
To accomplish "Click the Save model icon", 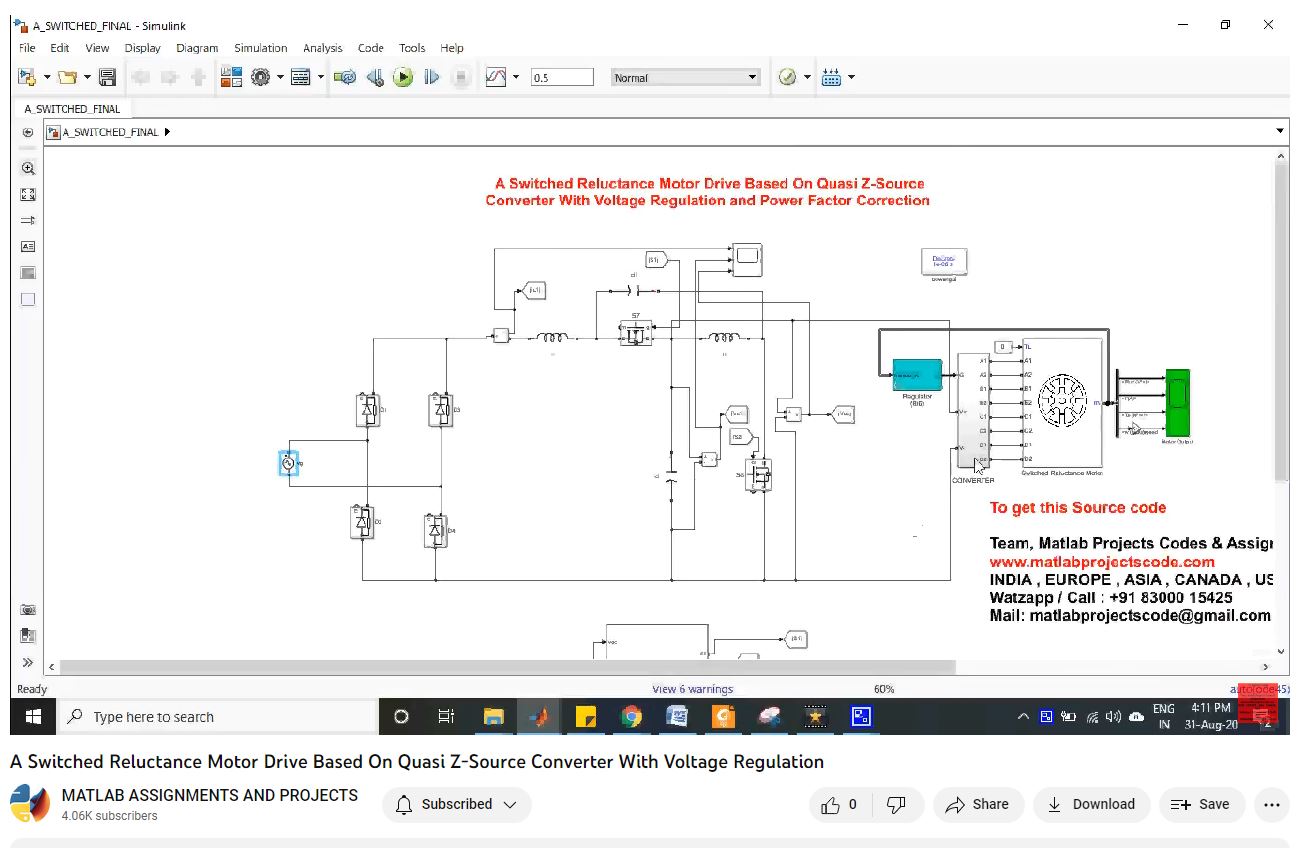I will 107,77.
